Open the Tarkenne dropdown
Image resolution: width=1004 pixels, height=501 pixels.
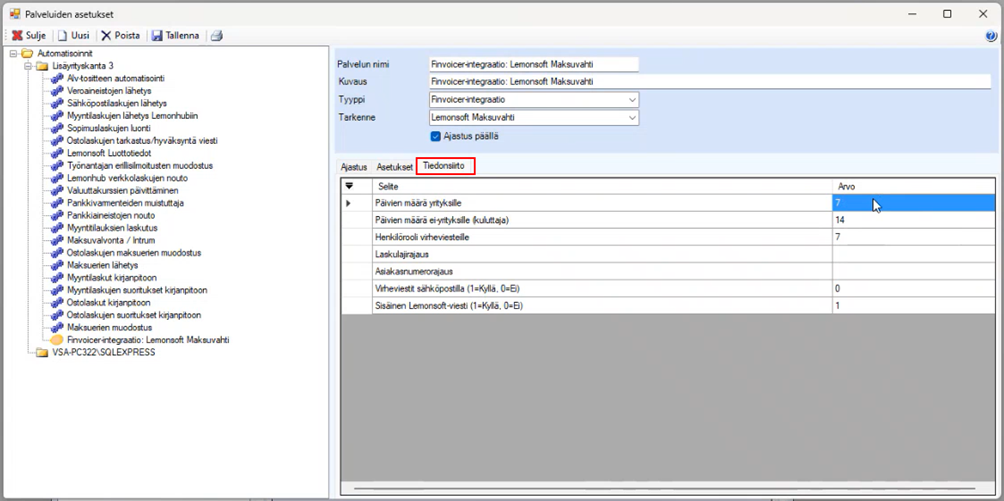632,118
